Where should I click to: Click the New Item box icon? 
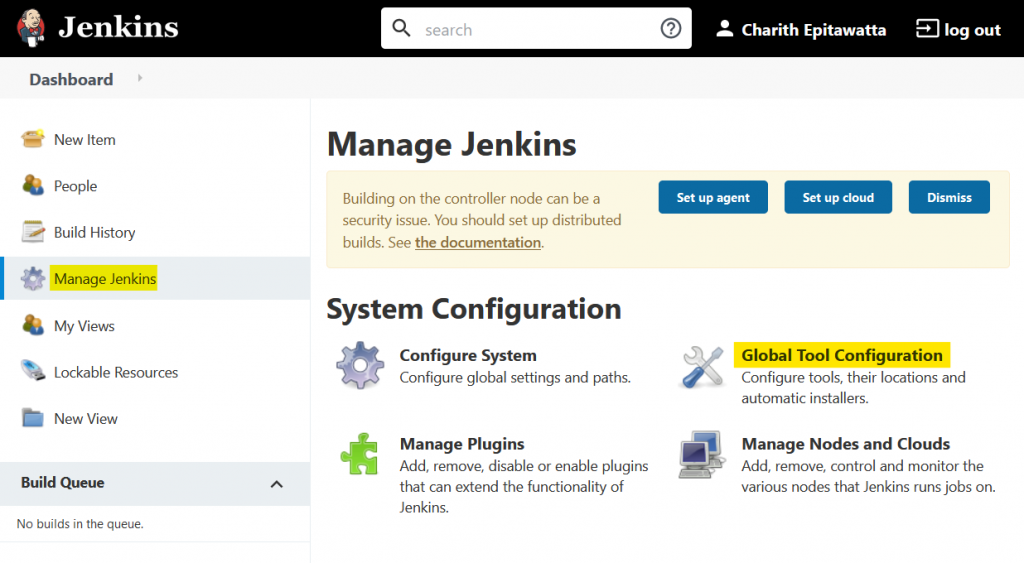tap(33, 139)
